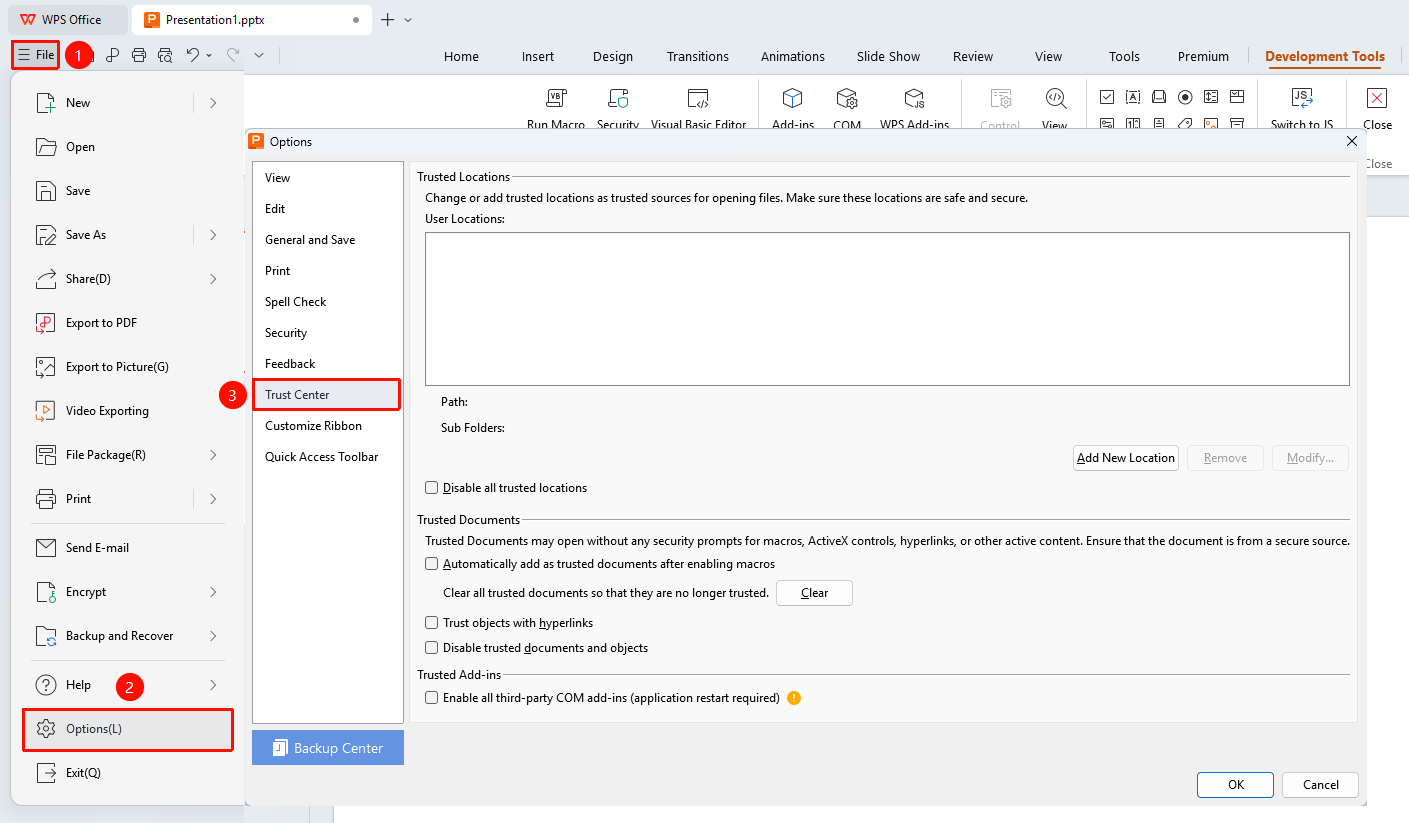
Task: Click Cancel in Options dialog
Action: point(1320,785)
